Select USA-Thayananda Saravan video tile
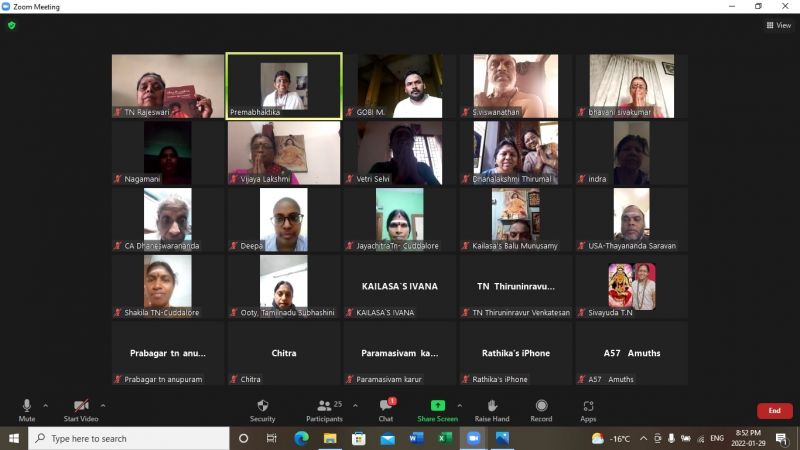 (x=632, y=220)
